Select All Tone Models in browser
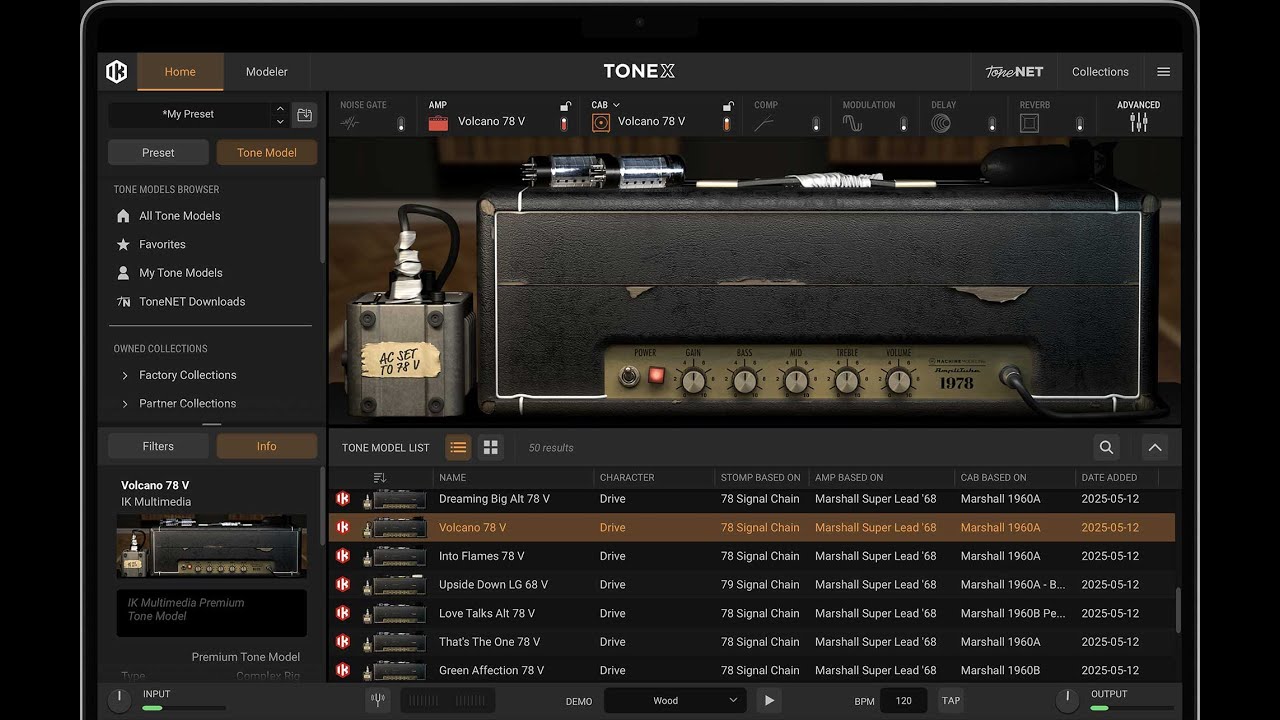Screen dimensions: 1280x720 pos(180,216)
